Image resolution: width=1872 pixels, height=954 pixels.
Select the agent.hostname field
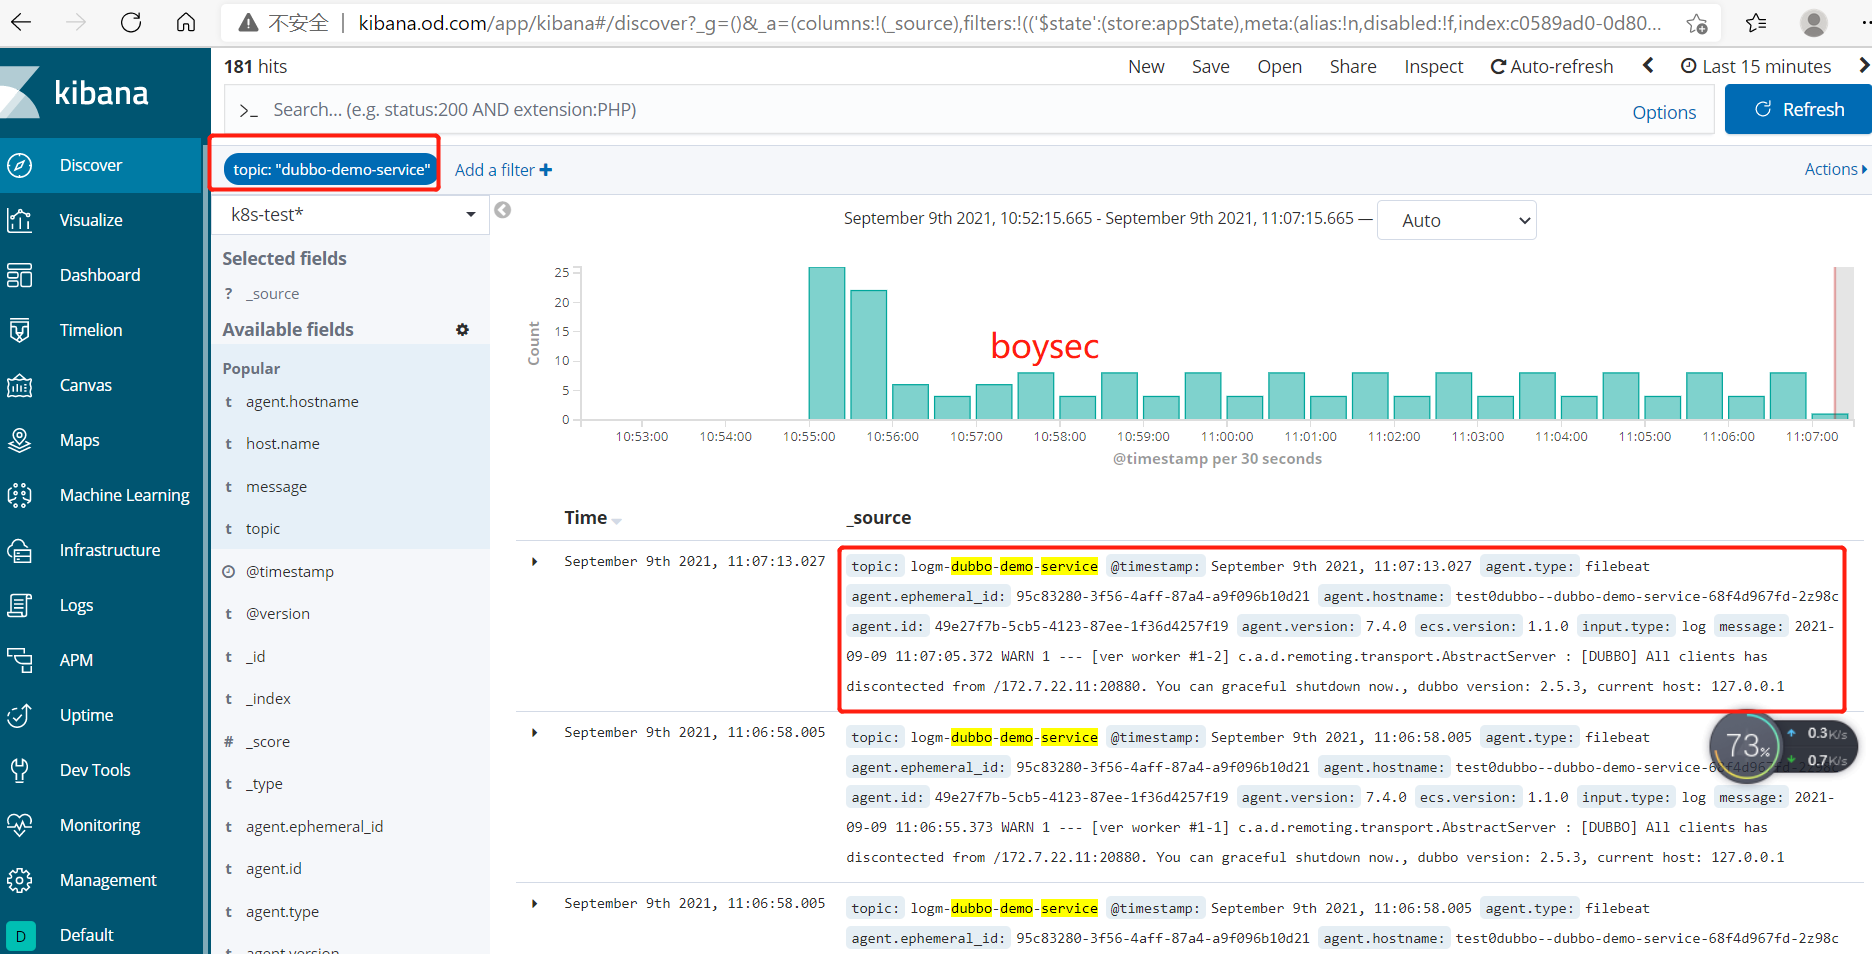[x=302, y=401]
